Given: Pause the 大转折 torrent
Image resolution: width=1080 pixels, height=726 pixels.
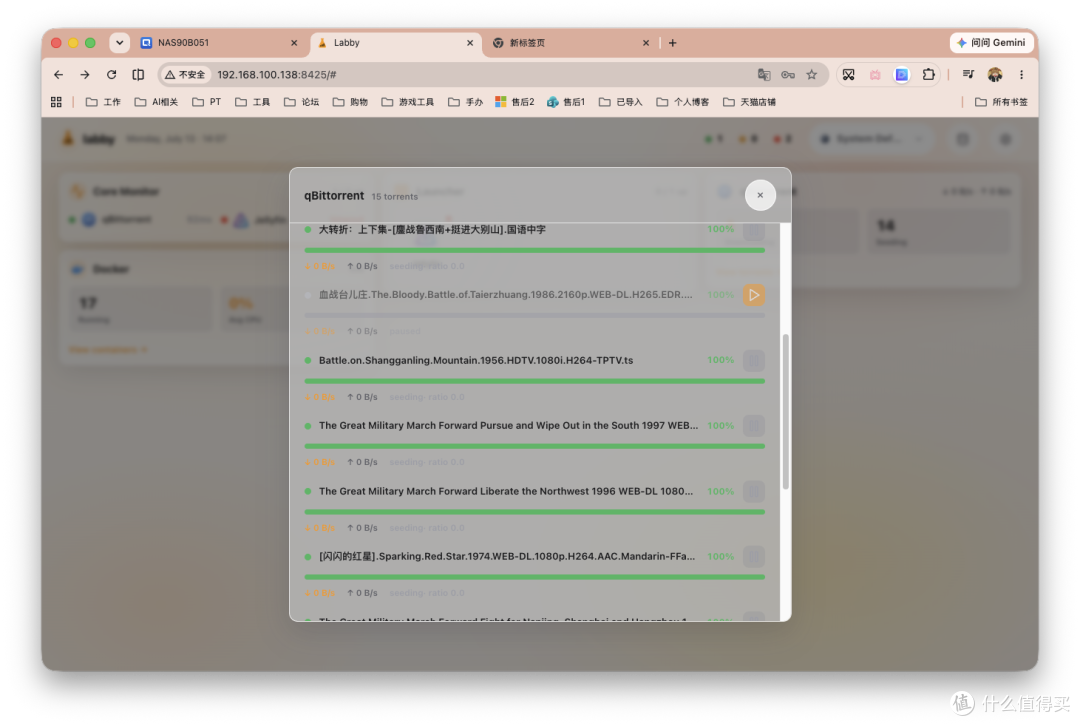Looking at the screenshot, I should [754, 229].
